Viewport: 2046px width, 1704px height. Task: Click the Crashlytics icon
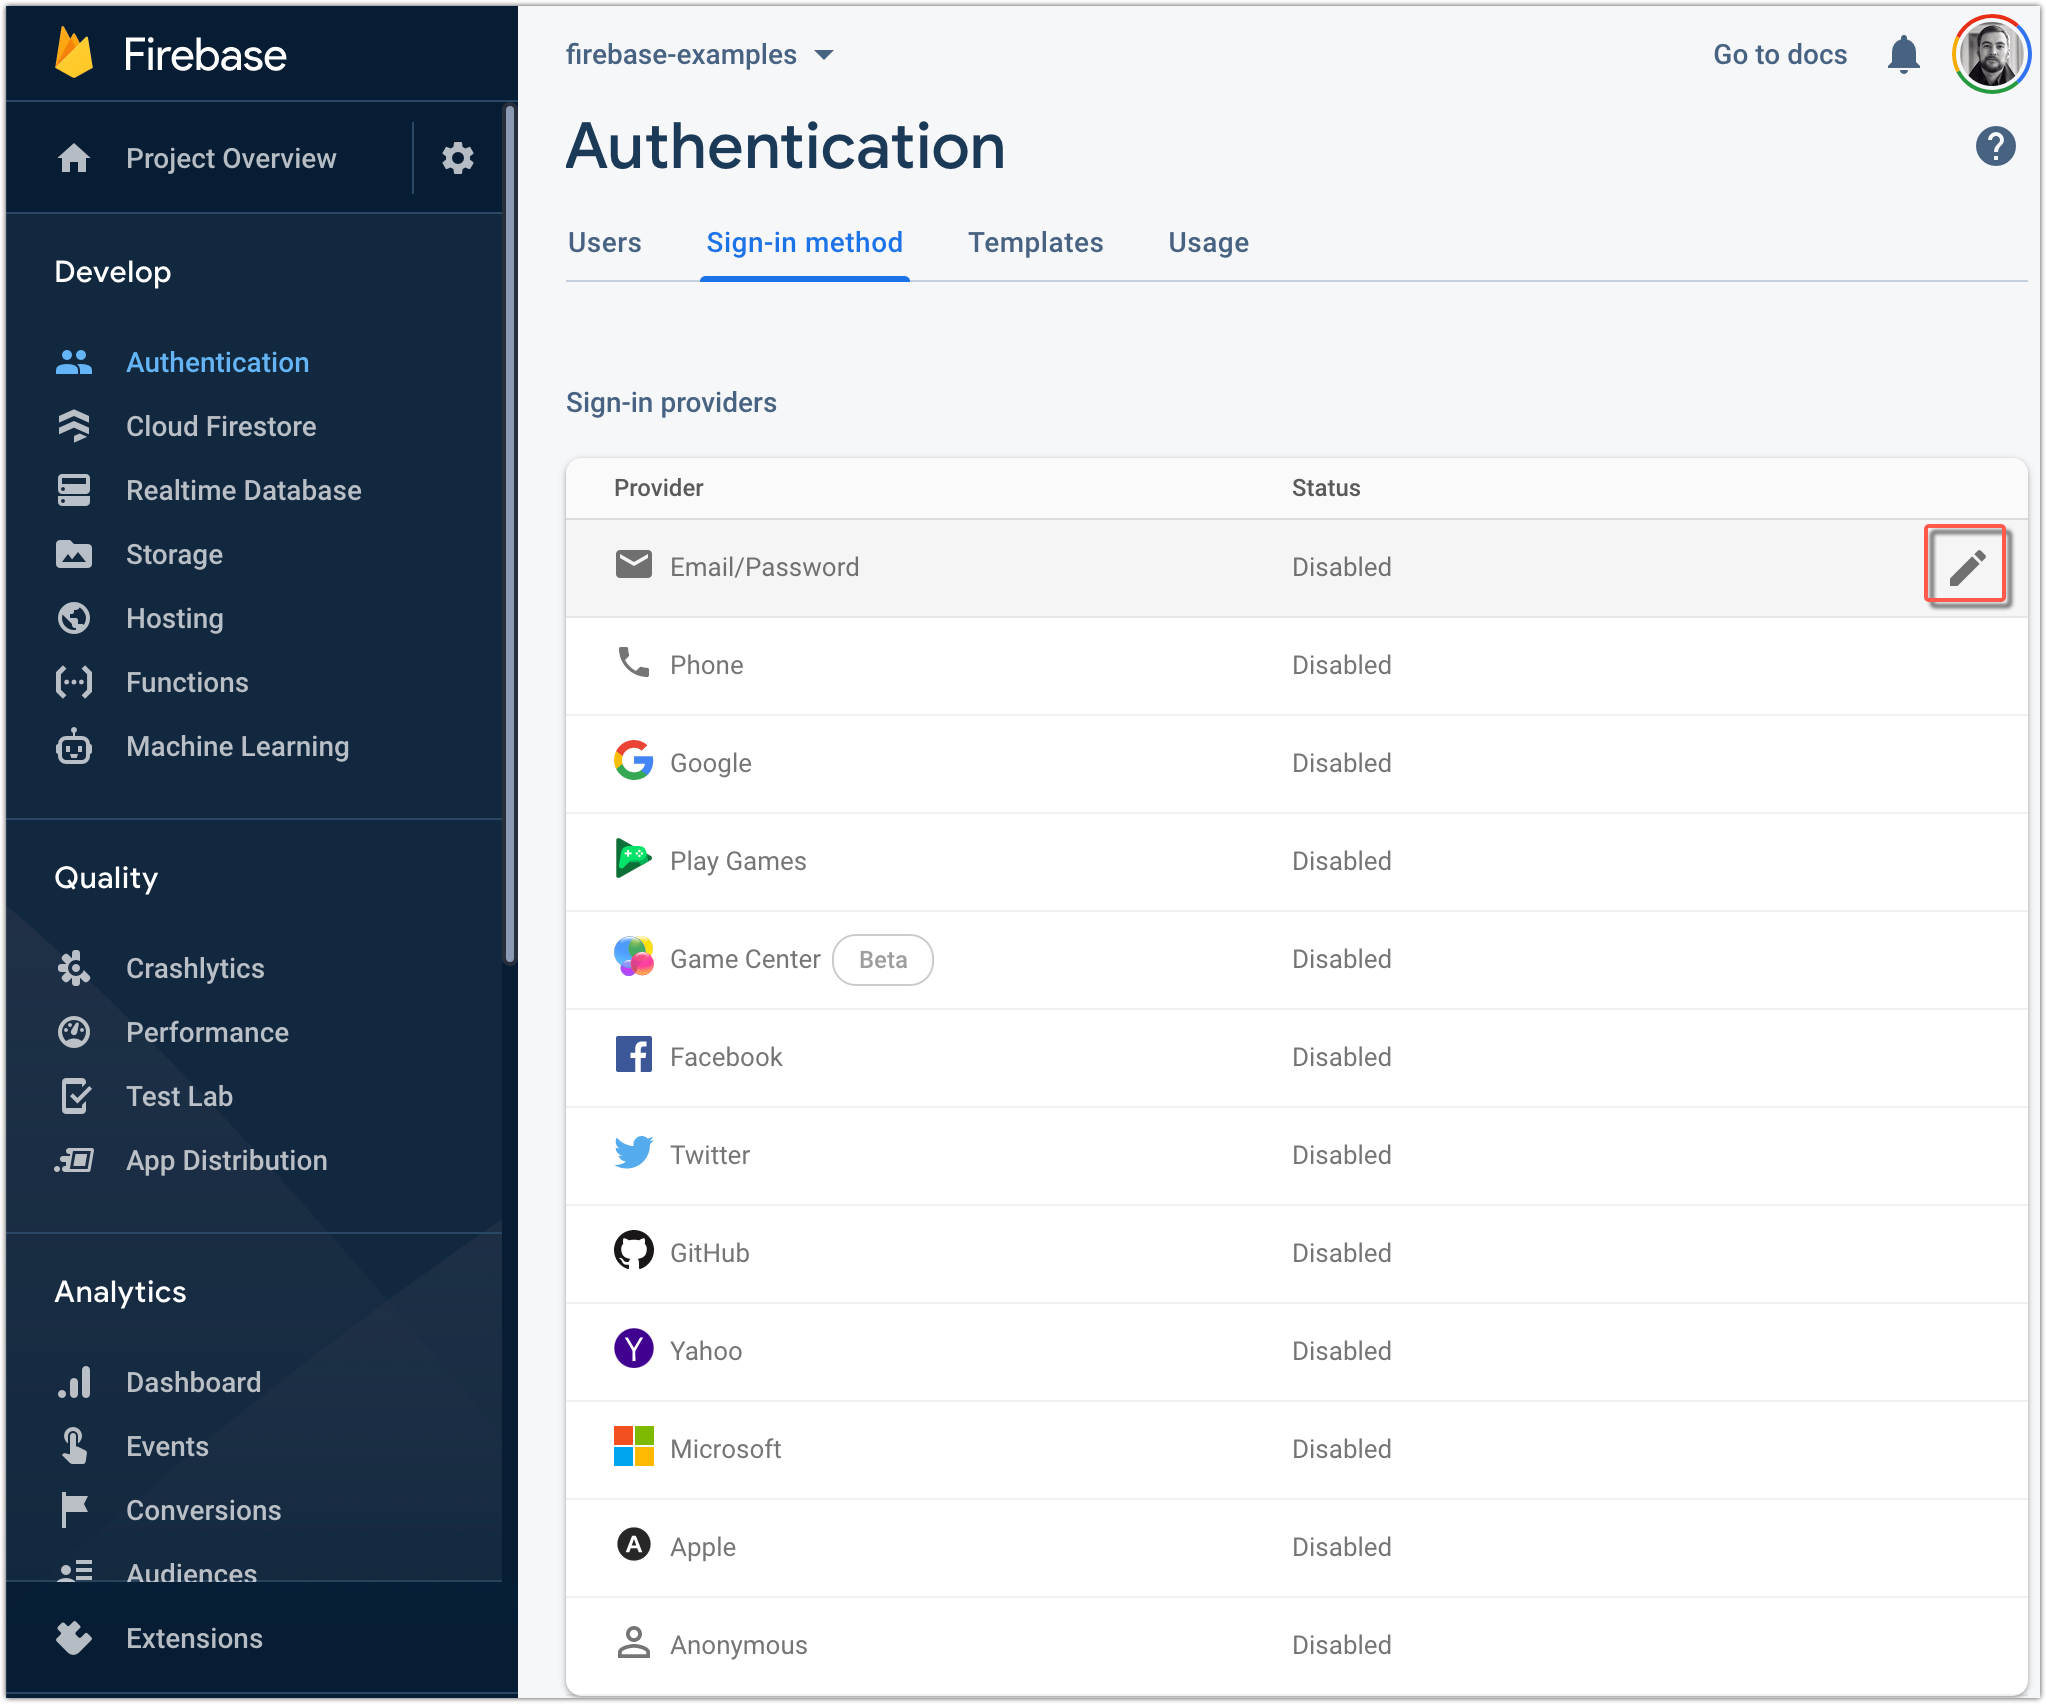pyautogui.click(x=74, y=968)
